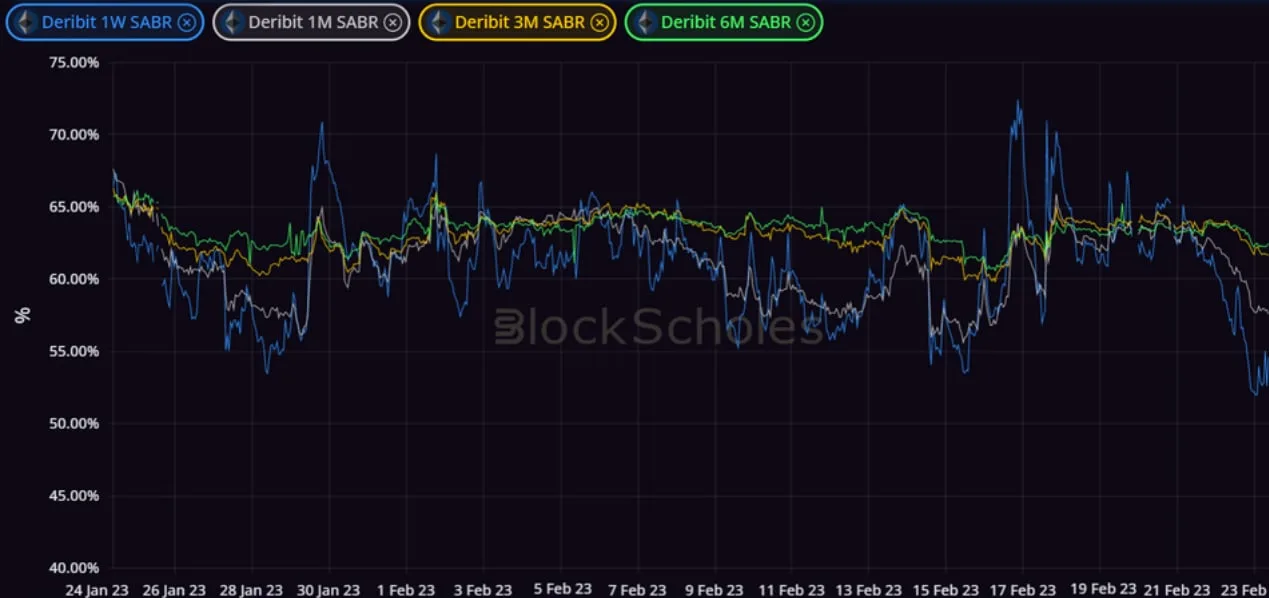Click the 26 Jan 23 date label

[x=172, y=589]
